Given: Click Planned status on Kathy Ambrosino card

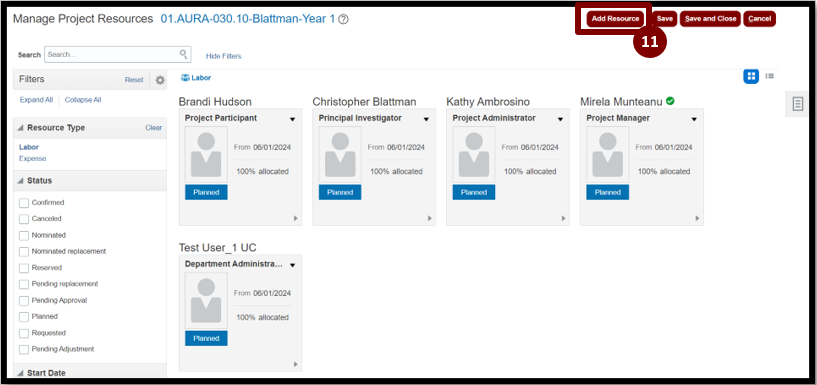Looking at the screenshot, I should click(x=474, y=192).
